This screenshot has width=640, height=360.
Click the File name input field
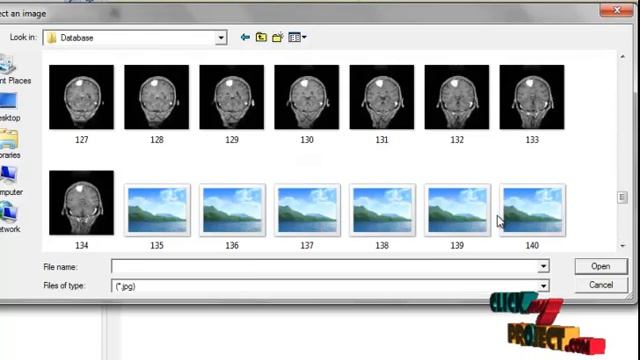(x=324, y=267)
